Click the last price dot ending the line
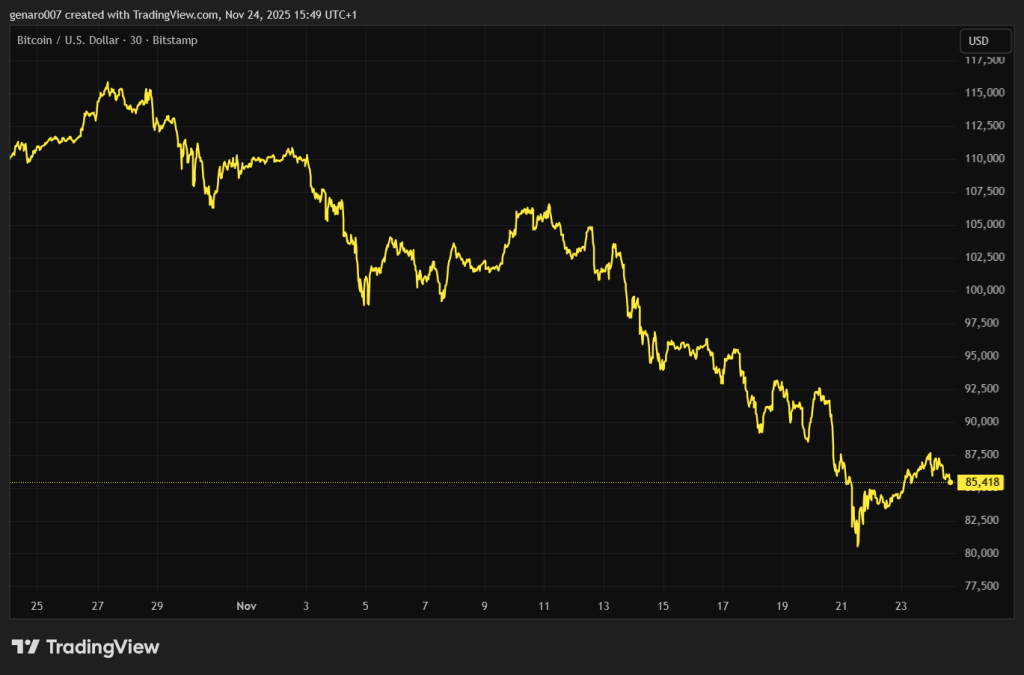Viewport: 1024px width, 675px height. tap(949, 482)
